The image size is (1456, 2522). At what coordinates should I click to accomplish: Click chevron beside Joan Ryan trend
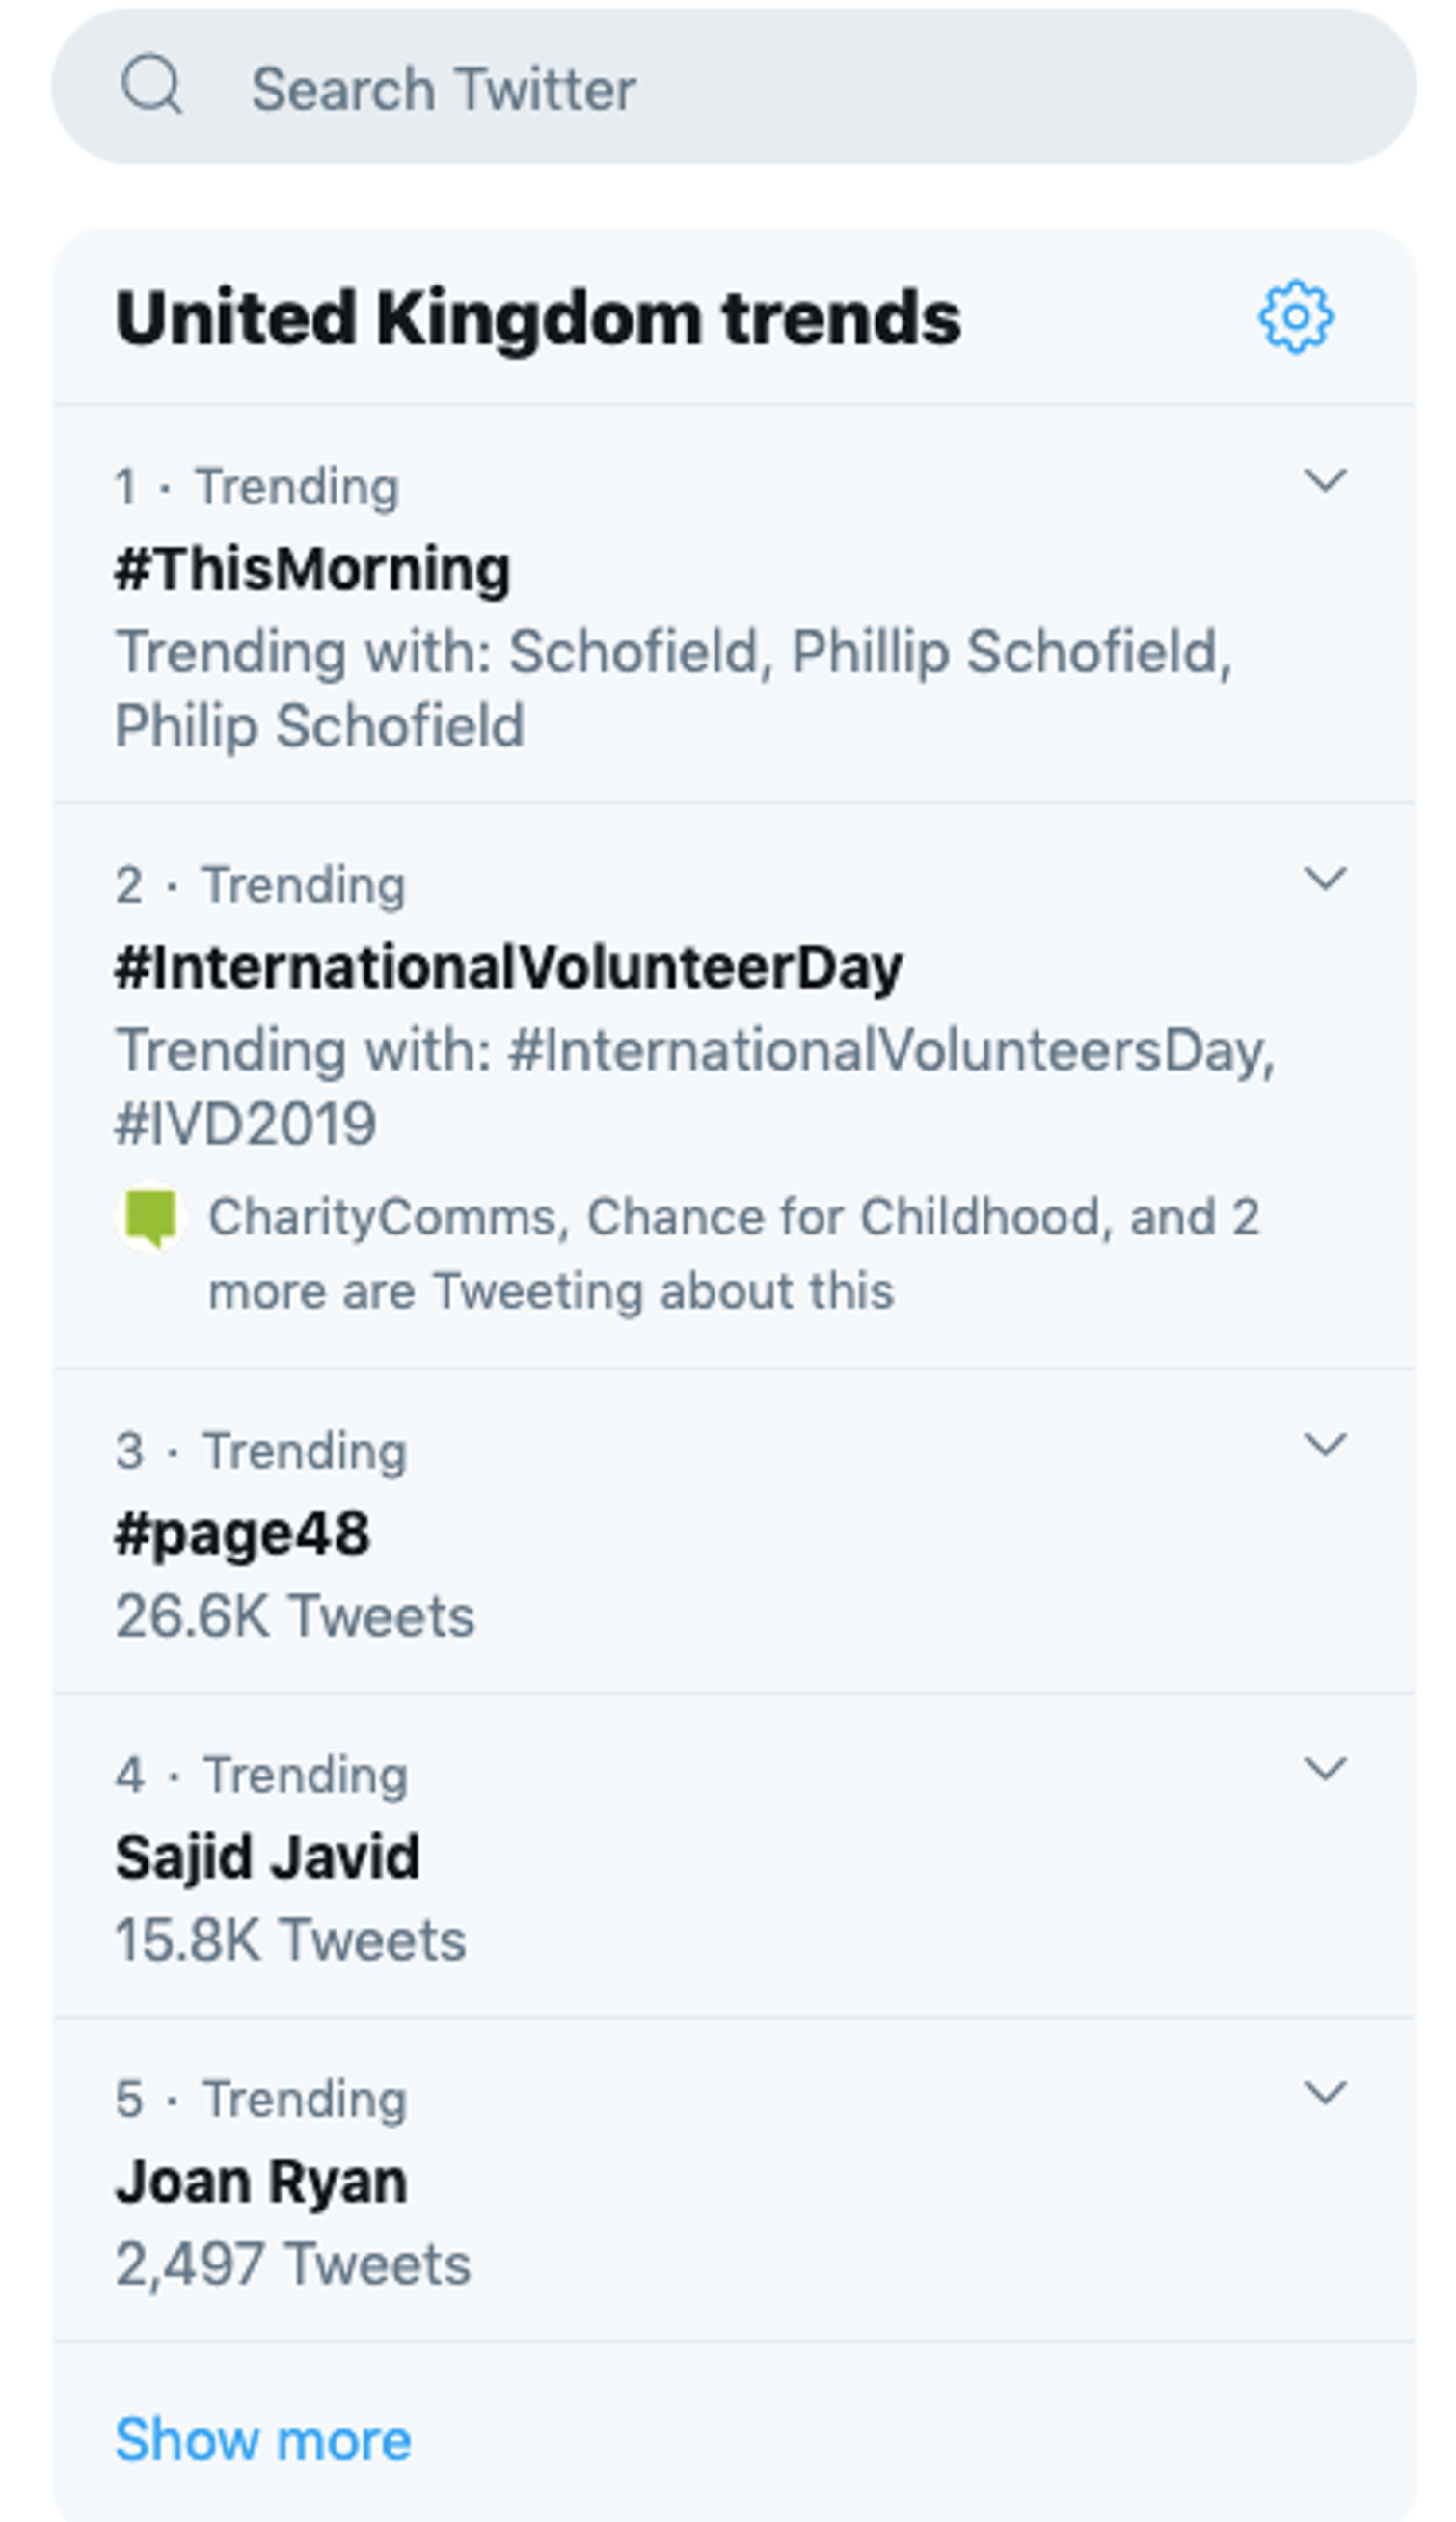(1325, 2093)
